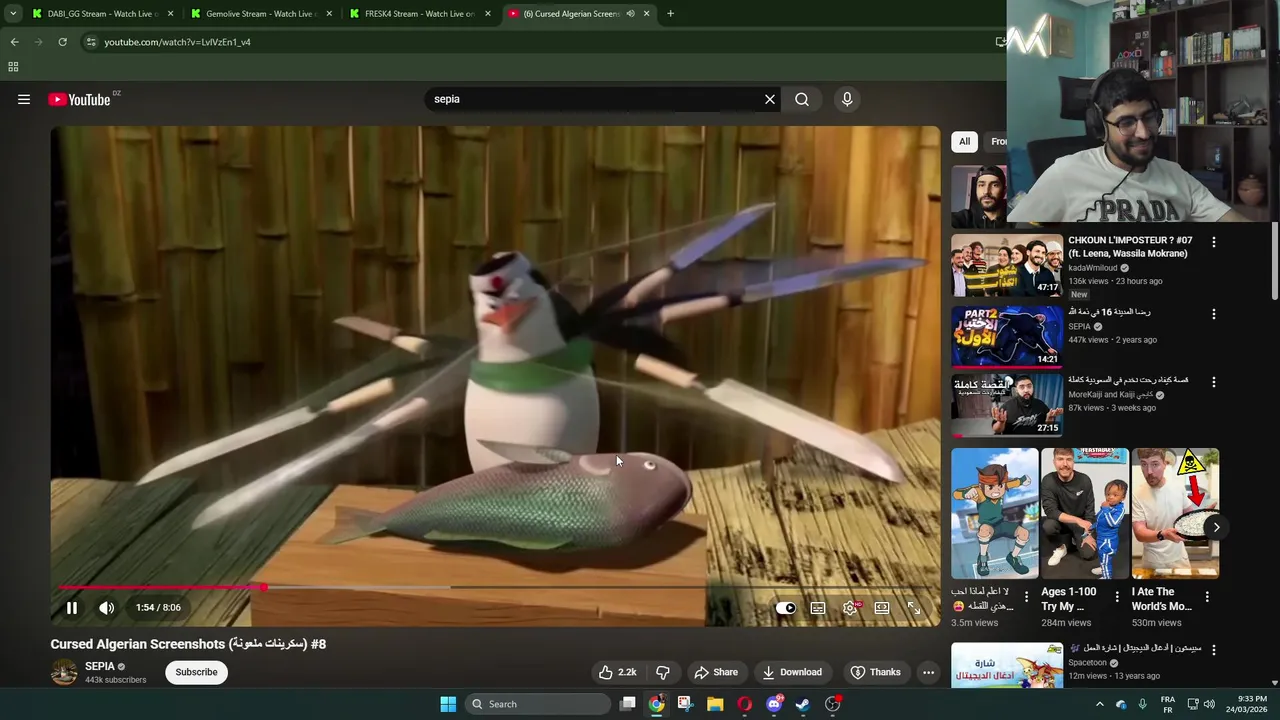Open the YouTube guide hamburger menu
The image size is (1280, 720).
pyautogui.click(x=24, y=99)
